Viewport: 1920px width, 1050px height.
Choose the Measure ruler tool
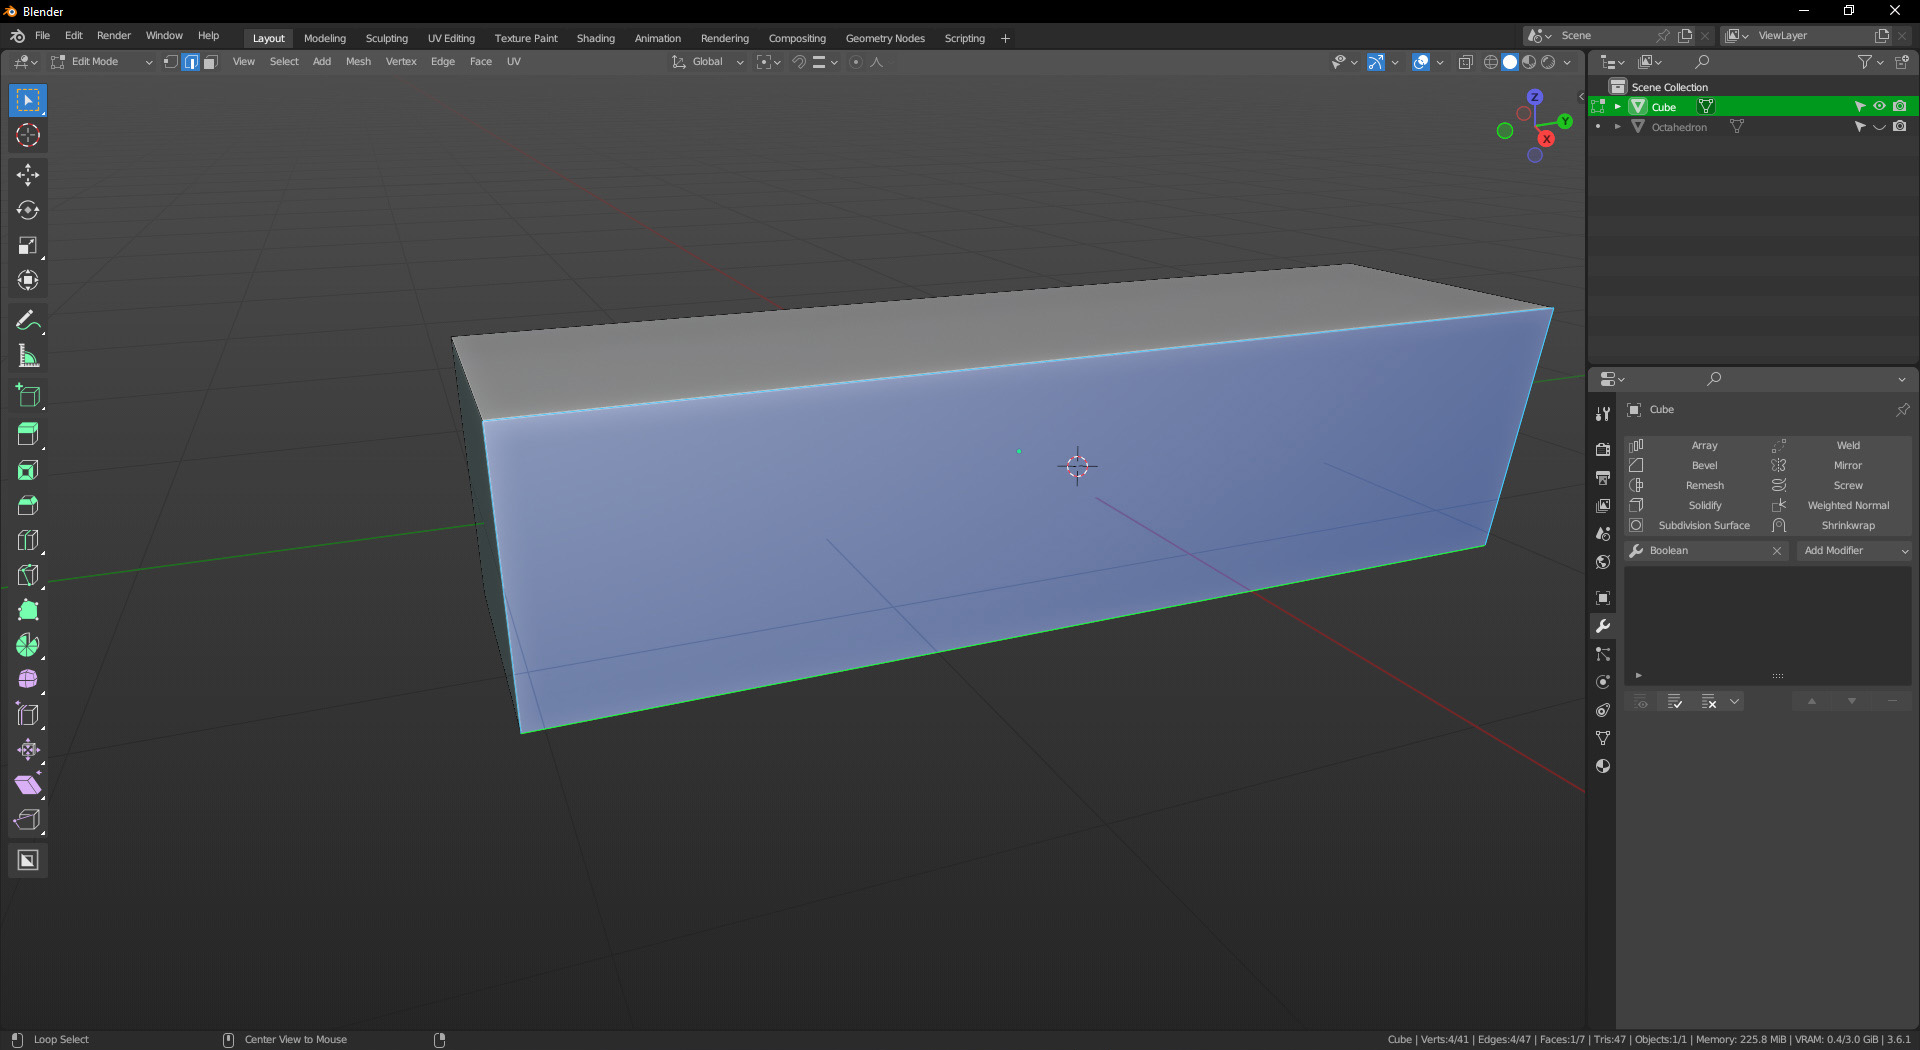[28, 356]
